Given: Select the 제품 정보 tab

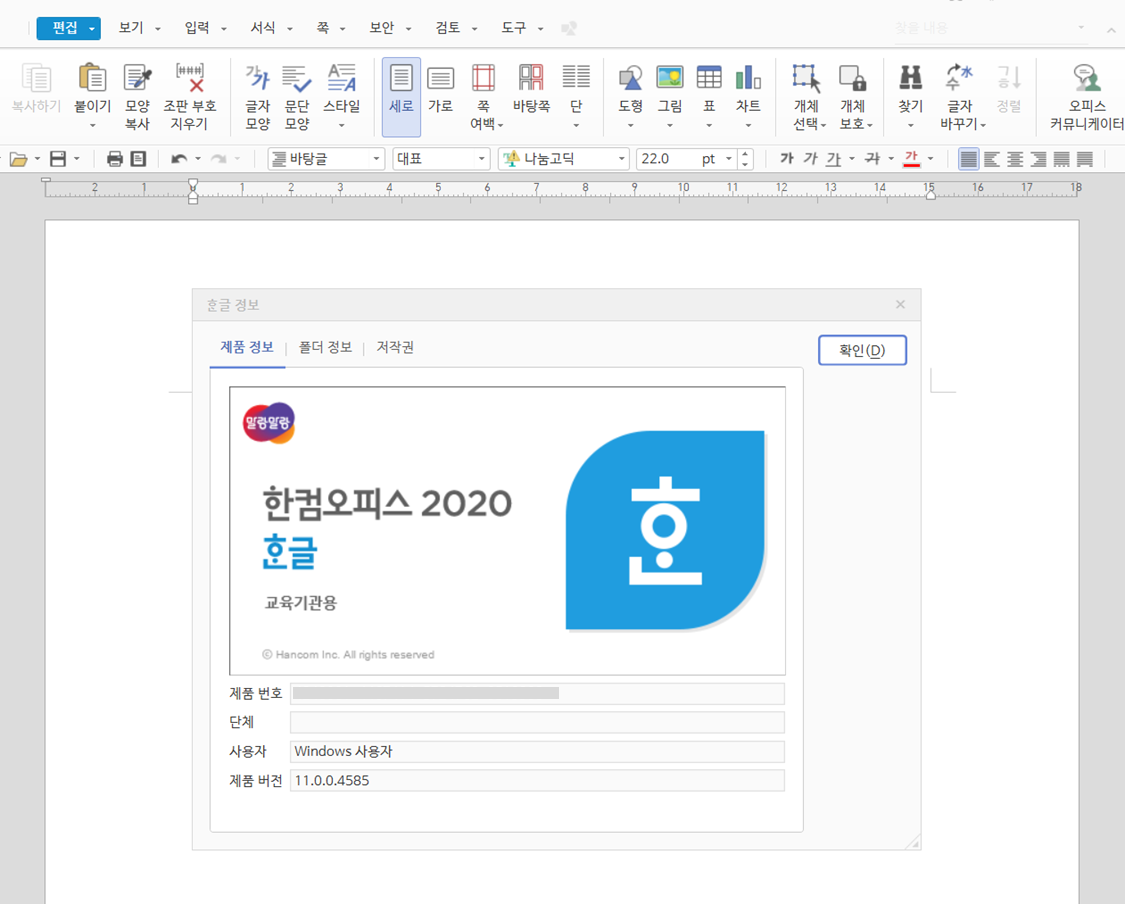Looking at the screenshot, I should pos(247,347).
